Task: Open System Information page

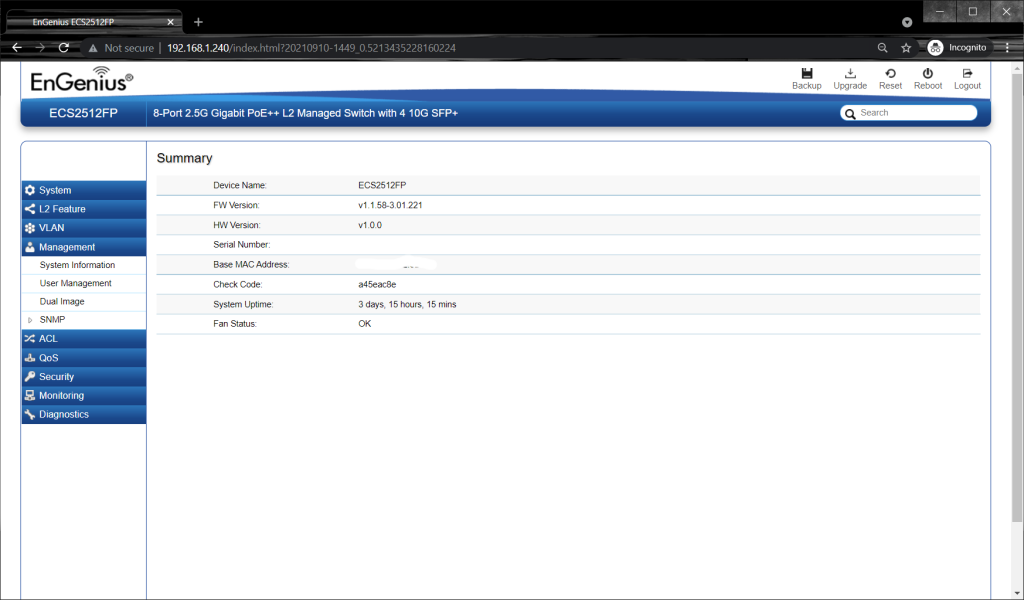Action: 77,265
